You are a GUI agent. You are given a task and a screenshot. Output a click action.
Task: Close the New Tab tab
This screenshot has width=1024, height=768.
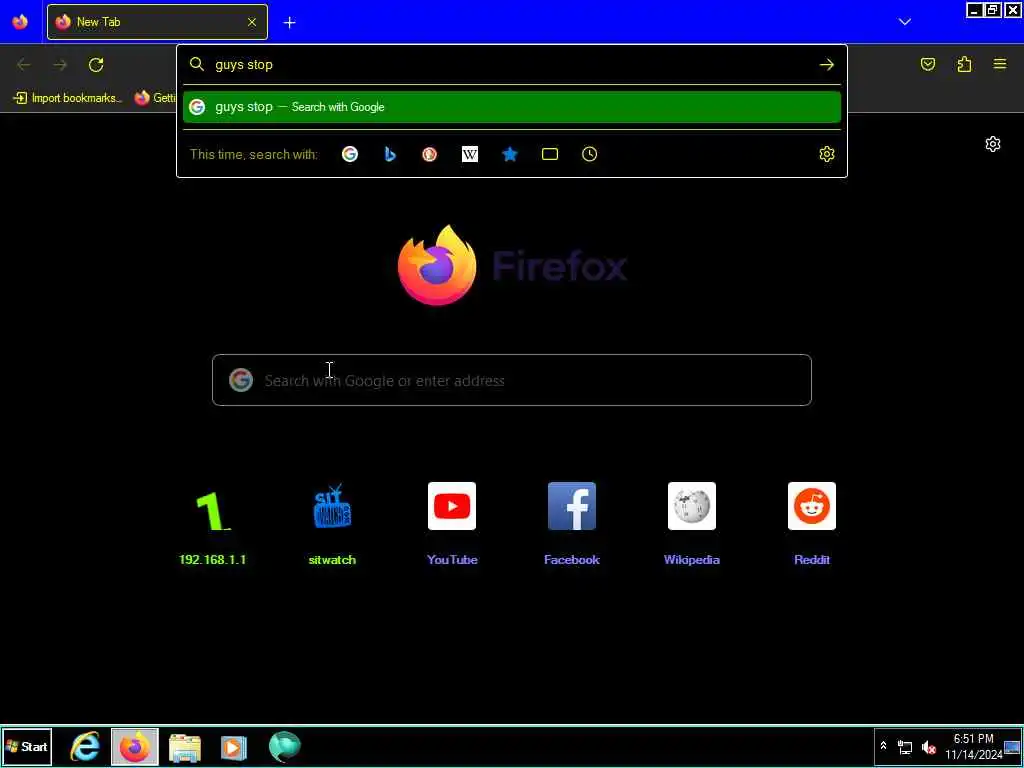pos(251,22)
